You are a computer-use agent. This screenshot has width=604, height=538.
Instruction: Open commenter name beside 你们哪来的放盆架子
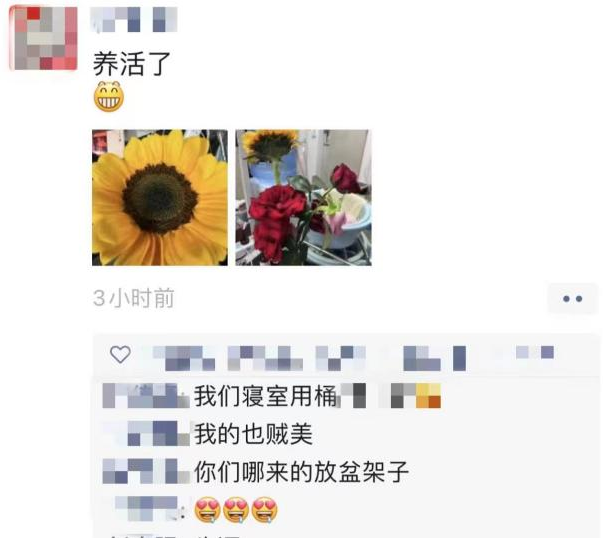point(146,471)
